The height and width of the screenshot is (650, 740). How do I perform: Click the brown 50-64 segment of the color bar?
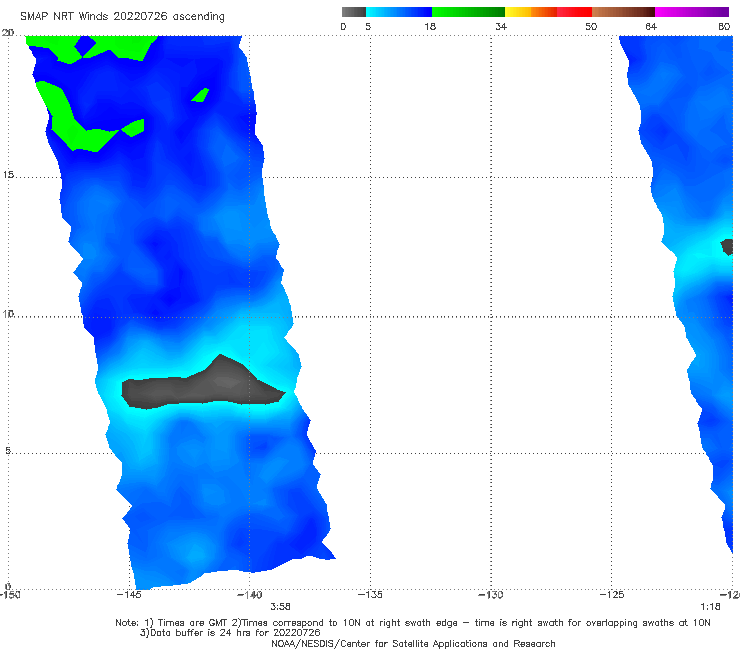pyautogui.click(x=623, y=12)
